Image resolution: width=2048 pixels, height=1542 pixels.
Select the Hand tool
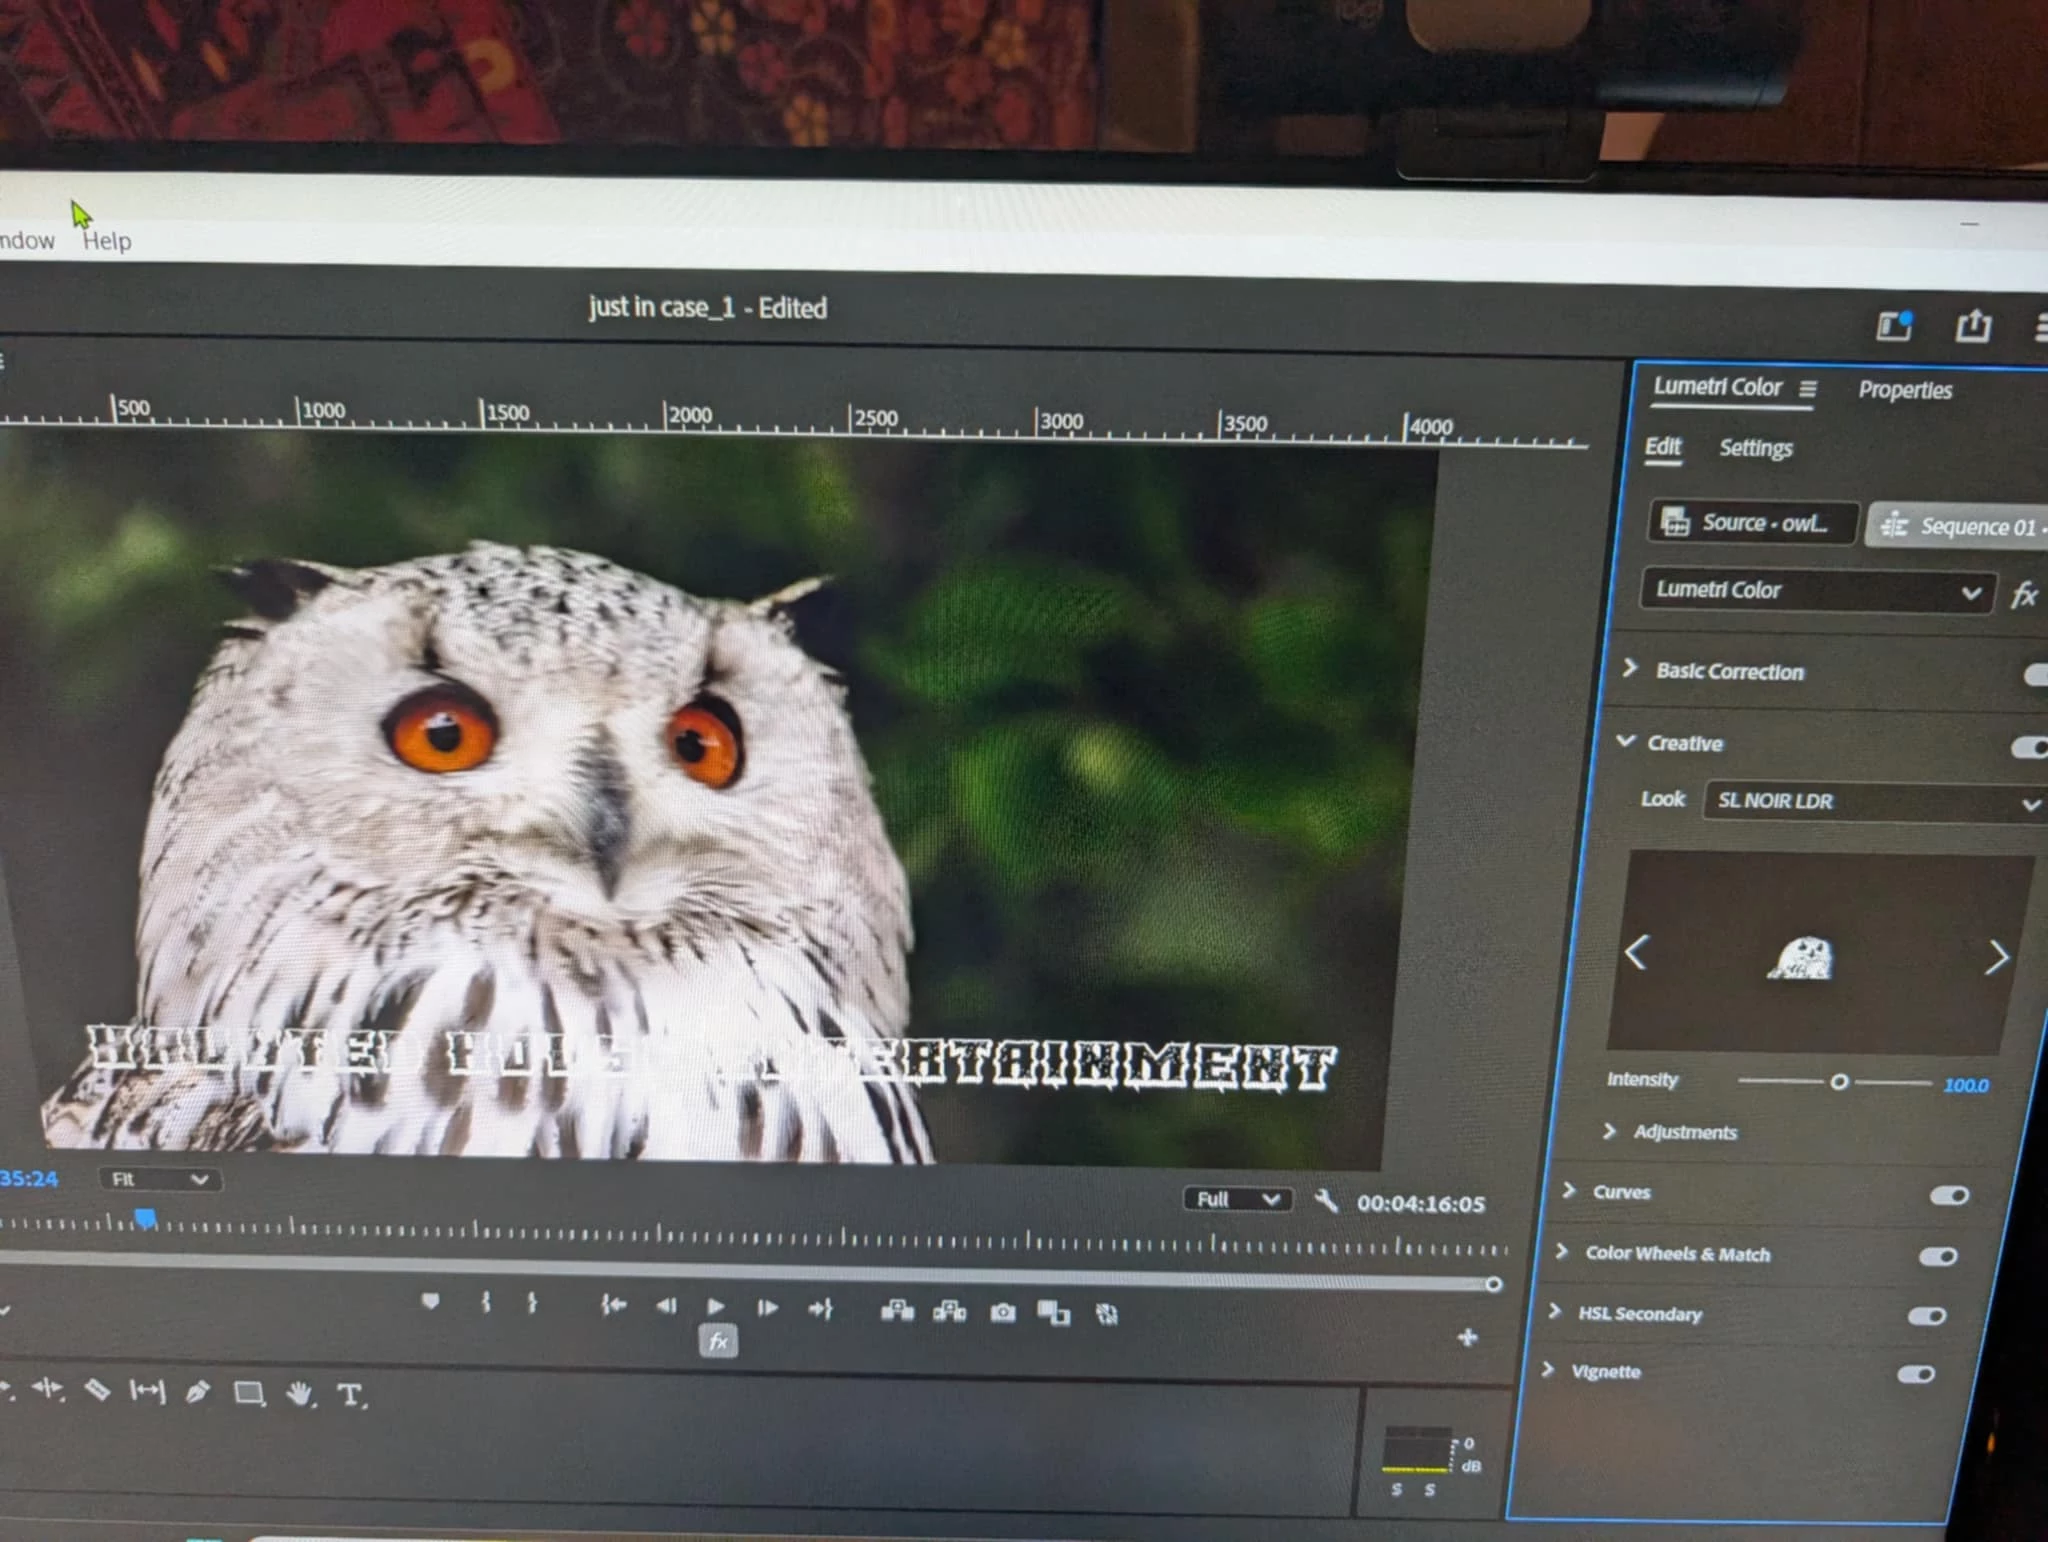tap(298, 1393)
